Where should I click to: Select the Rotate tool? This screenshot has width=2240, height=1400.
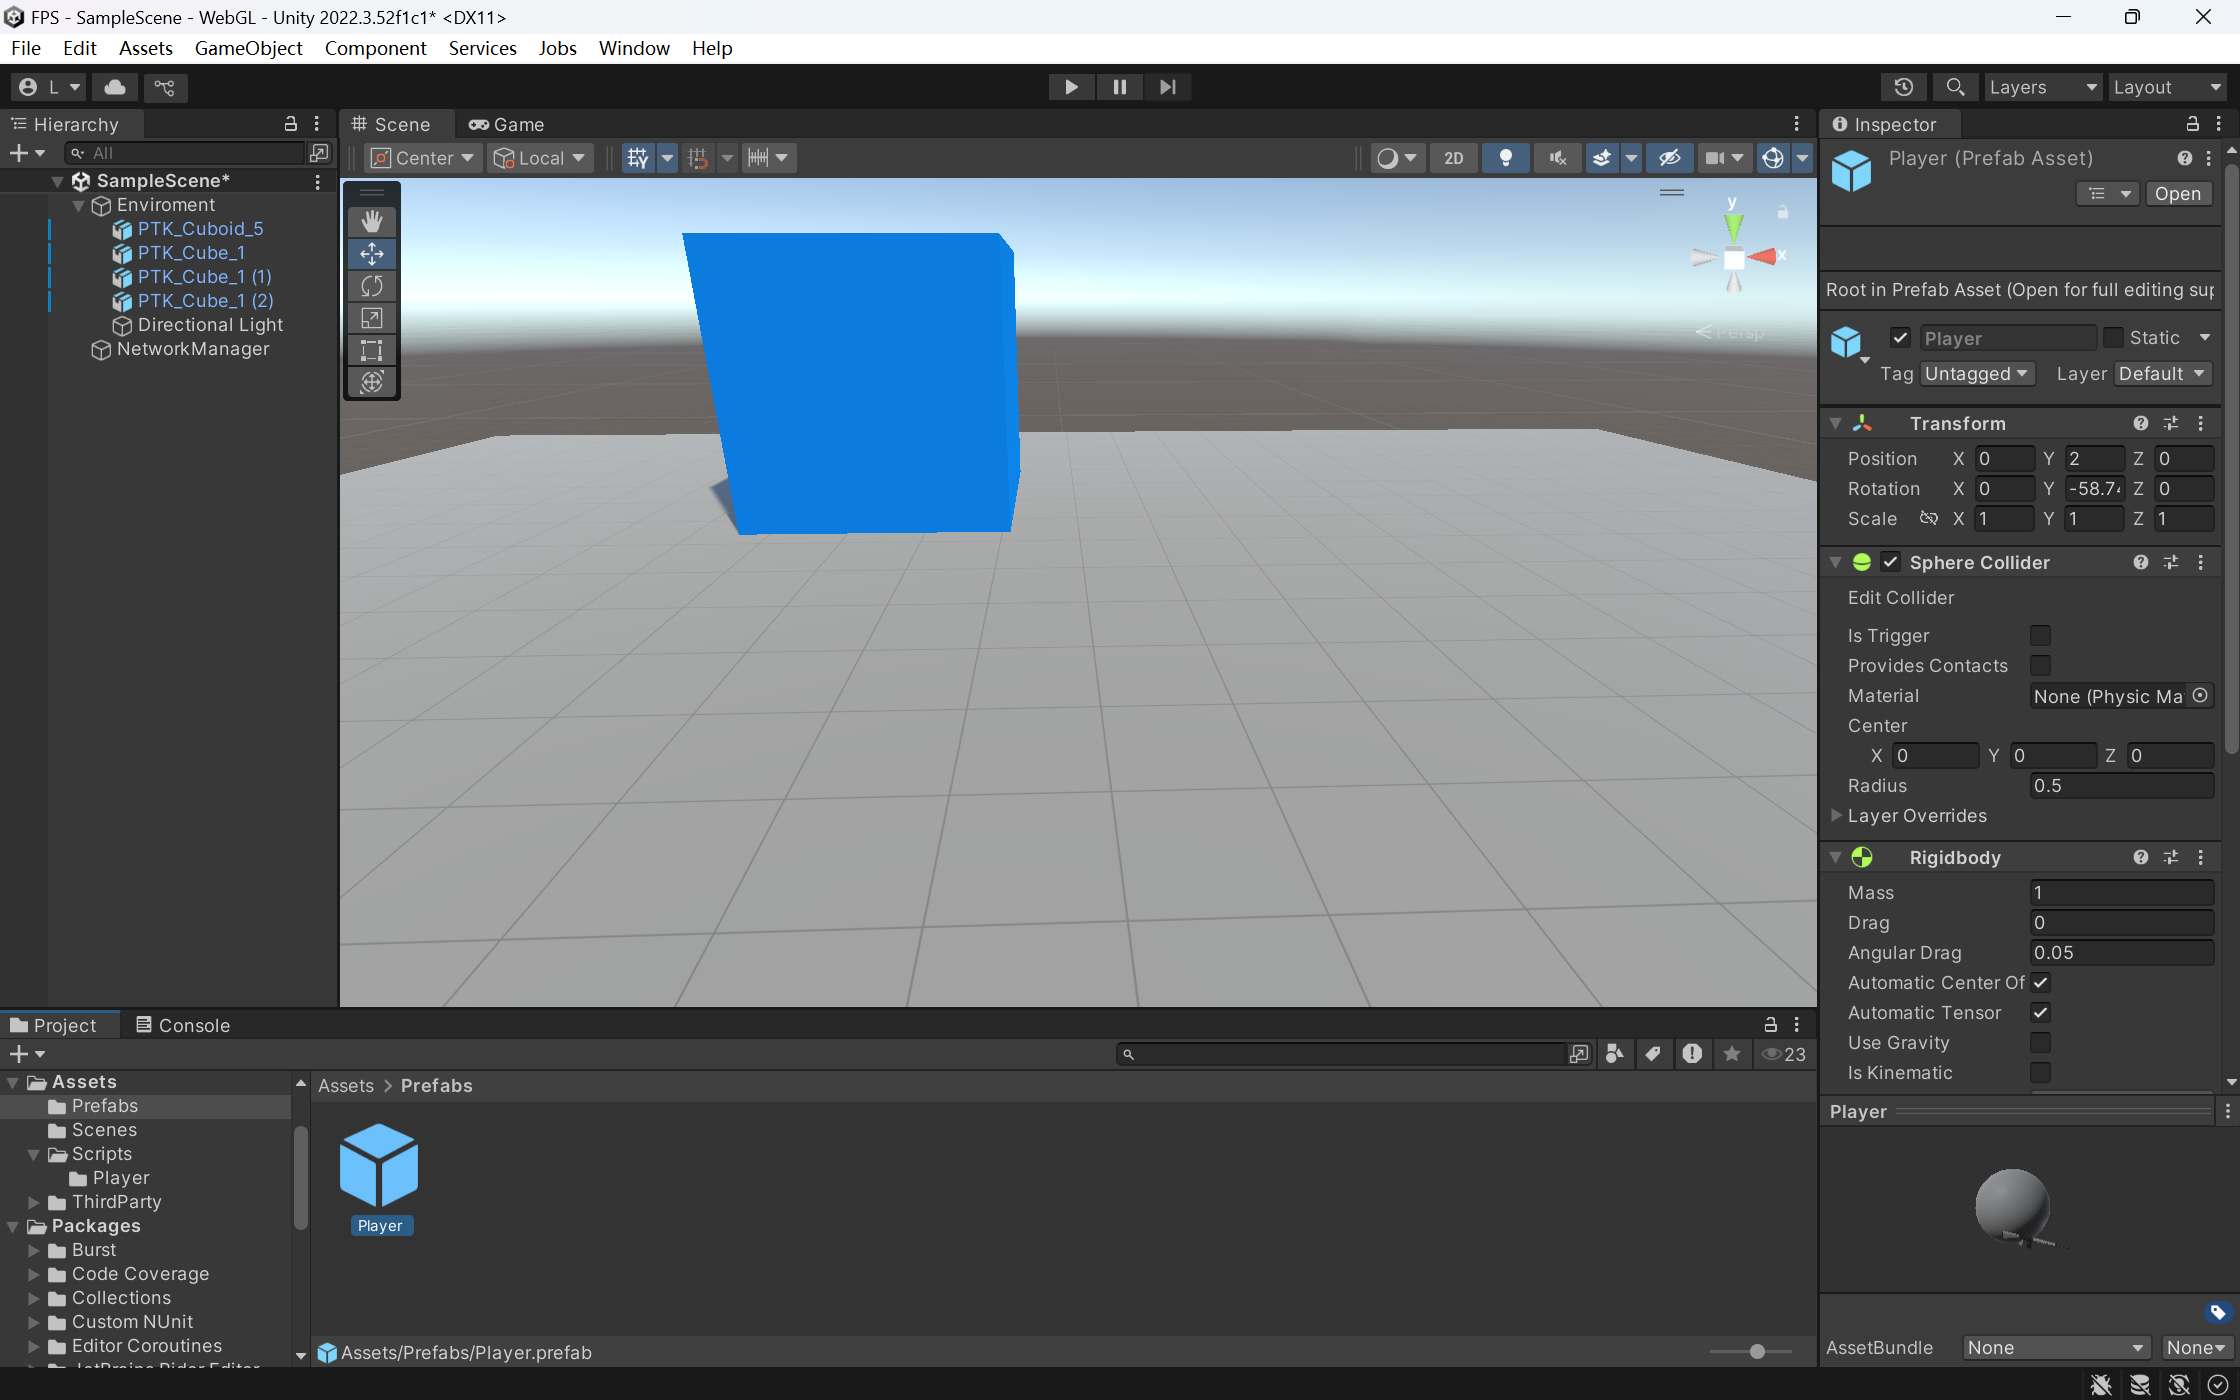pos(372,286)
